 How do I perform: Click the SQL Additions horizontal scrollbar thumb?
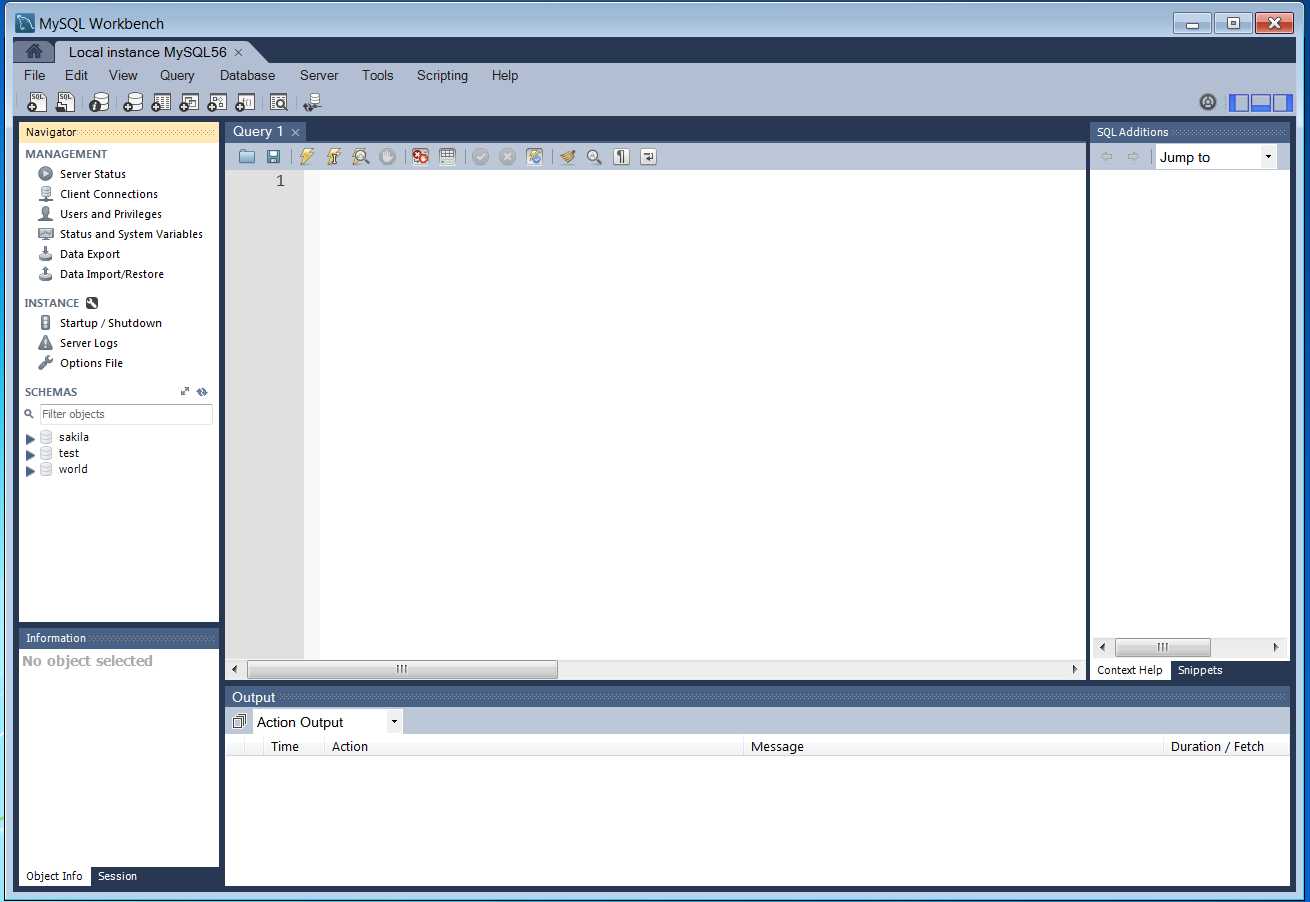click(x=1162, y=647)
